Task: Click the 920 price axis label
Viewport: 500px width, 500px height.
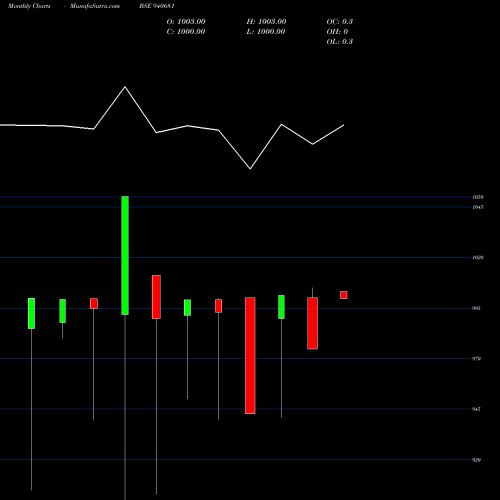Action: point(476,460)
